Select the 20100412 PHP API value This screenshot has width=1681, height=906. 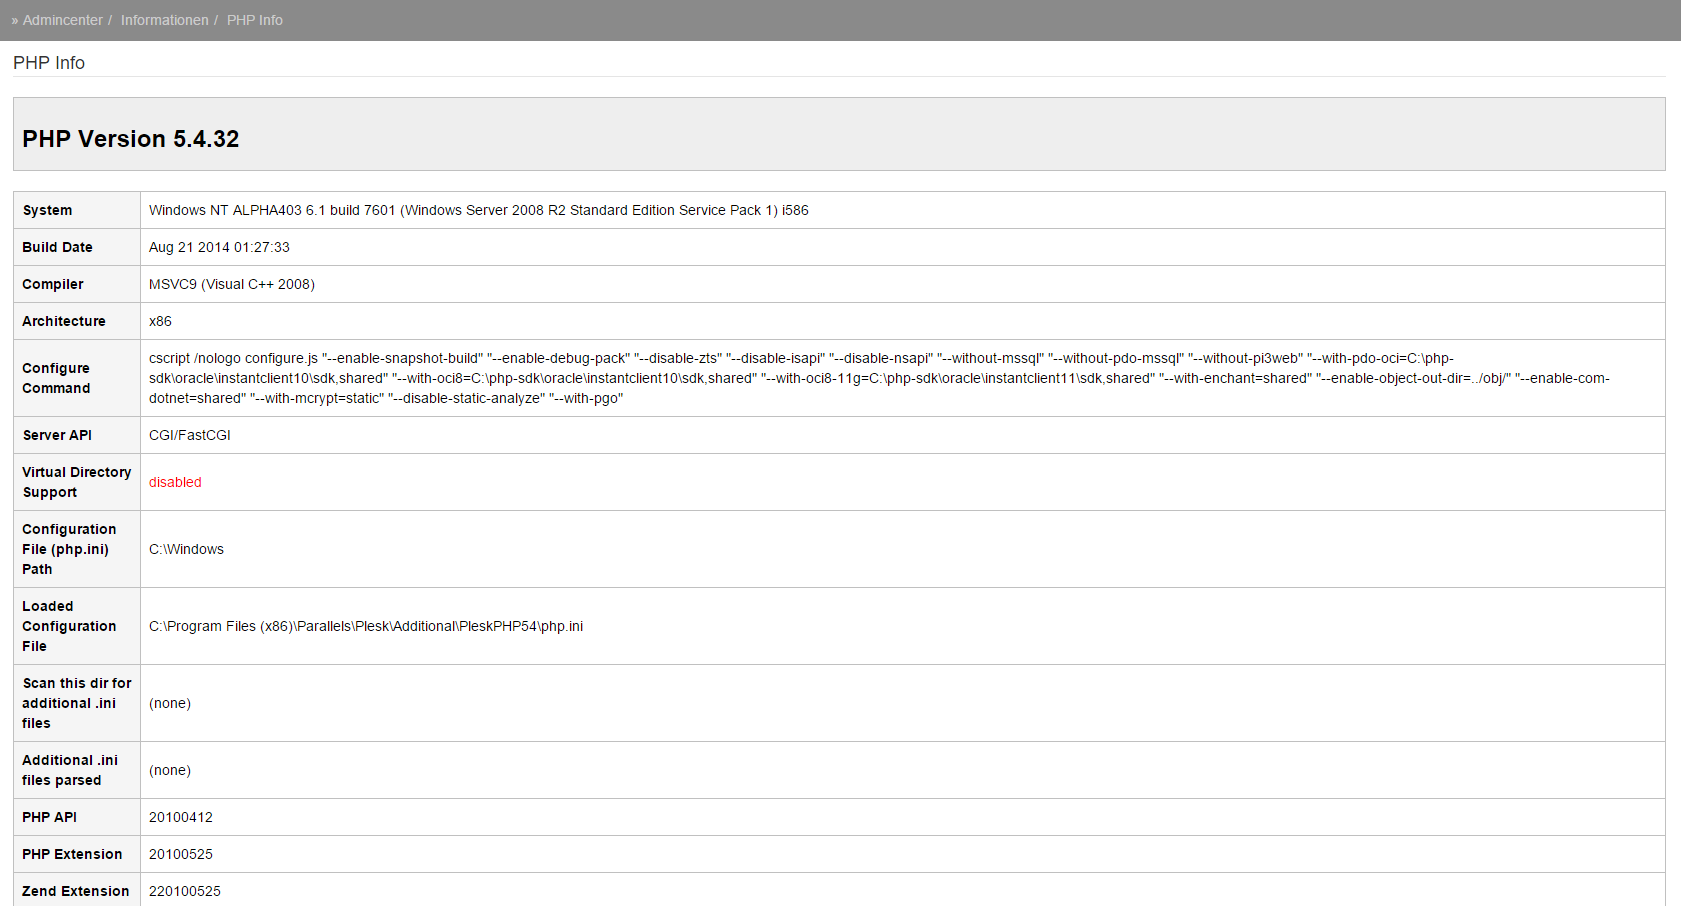(181, 817)
